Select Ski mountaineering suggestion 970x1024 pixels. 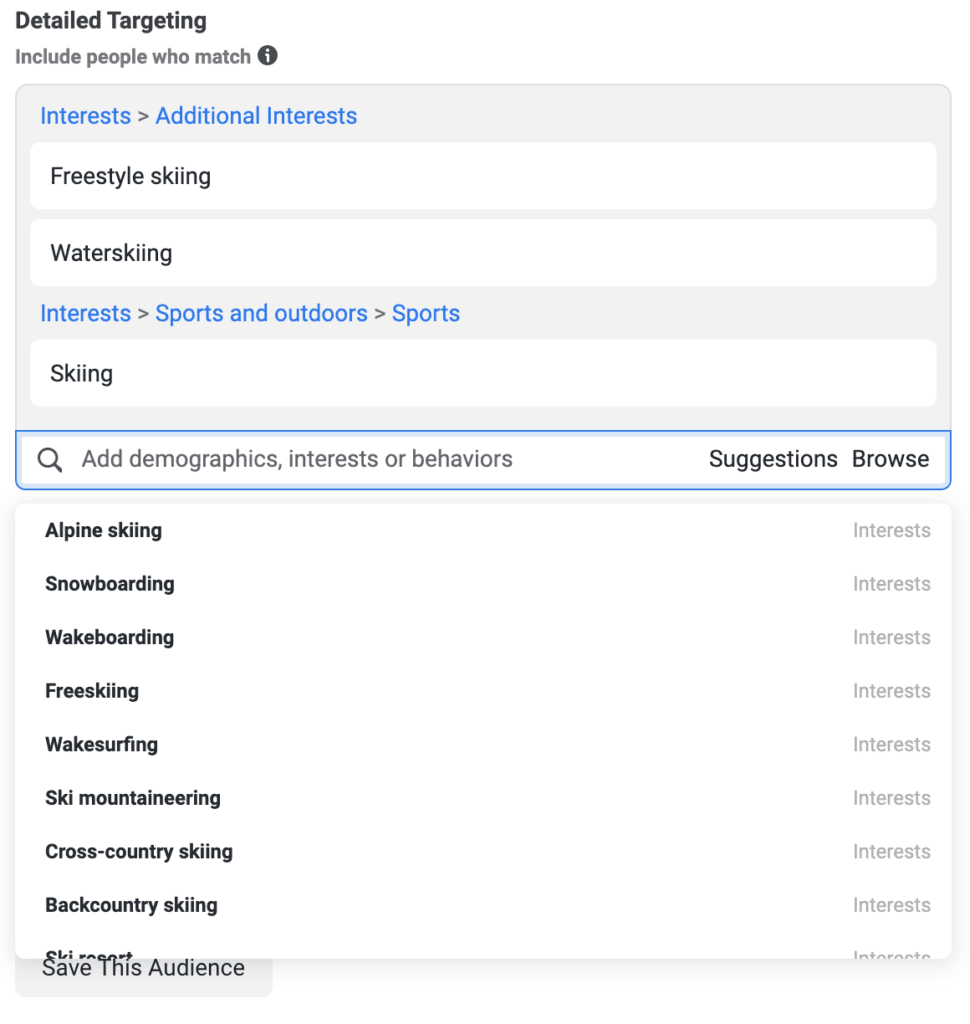(x=133, y=798)
